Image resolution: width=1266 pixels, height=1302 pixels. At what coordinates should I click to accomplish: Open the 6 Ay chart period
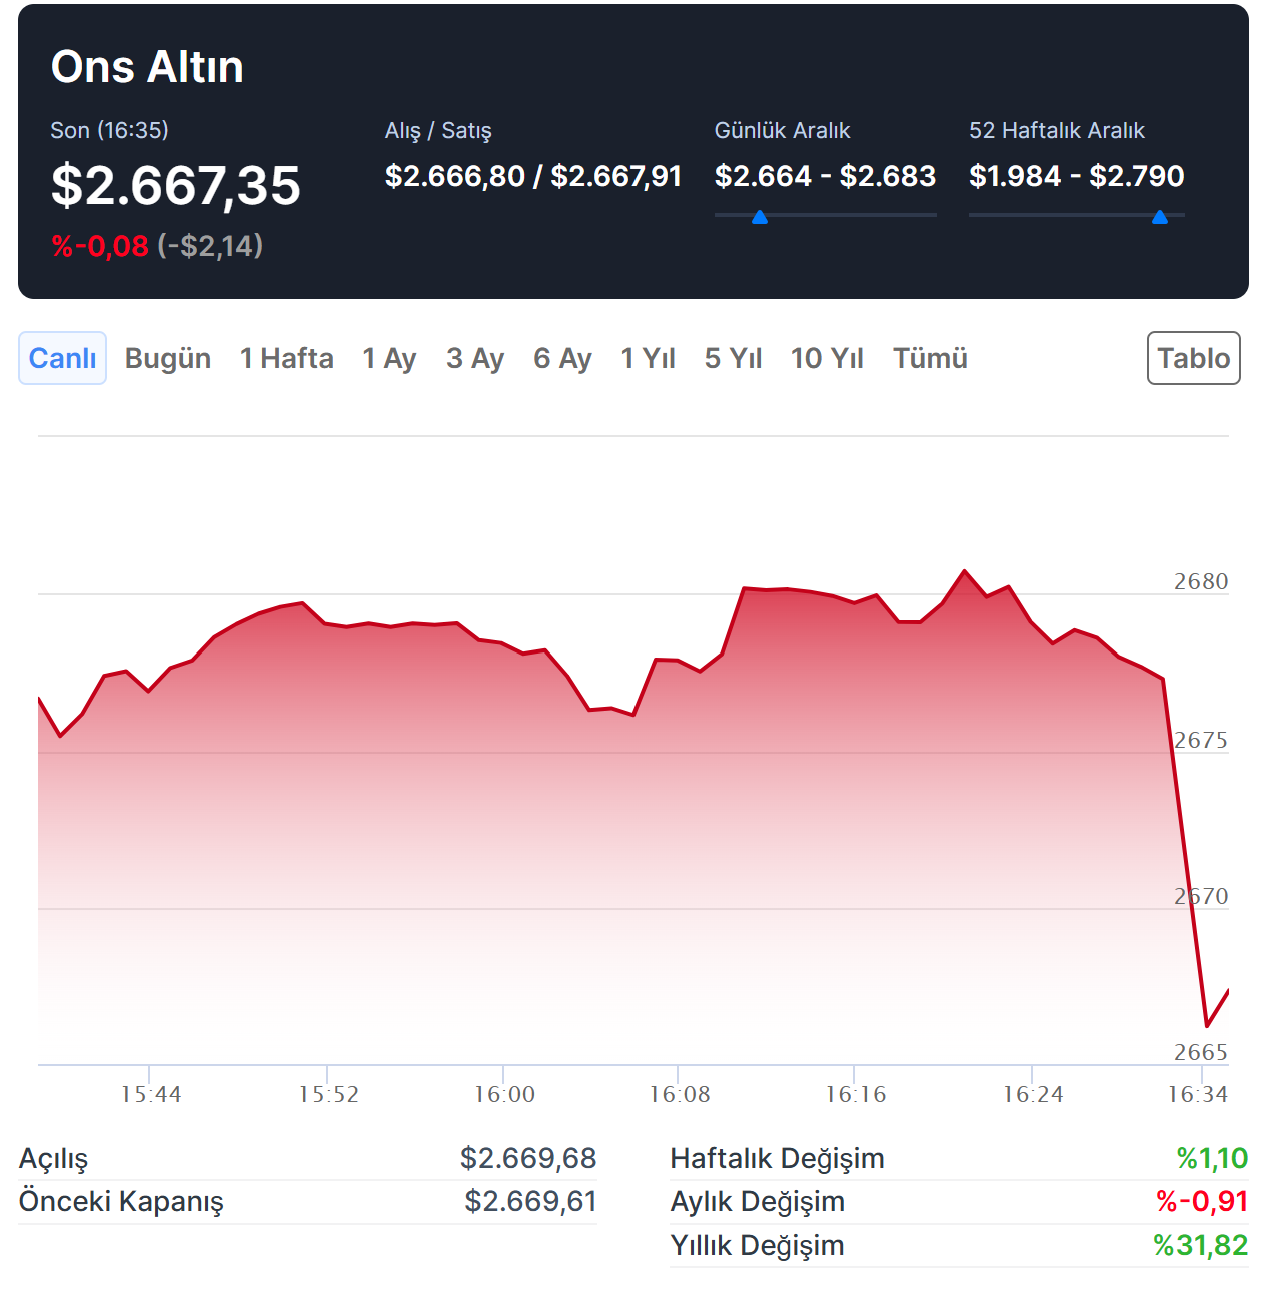pos(562,358)
